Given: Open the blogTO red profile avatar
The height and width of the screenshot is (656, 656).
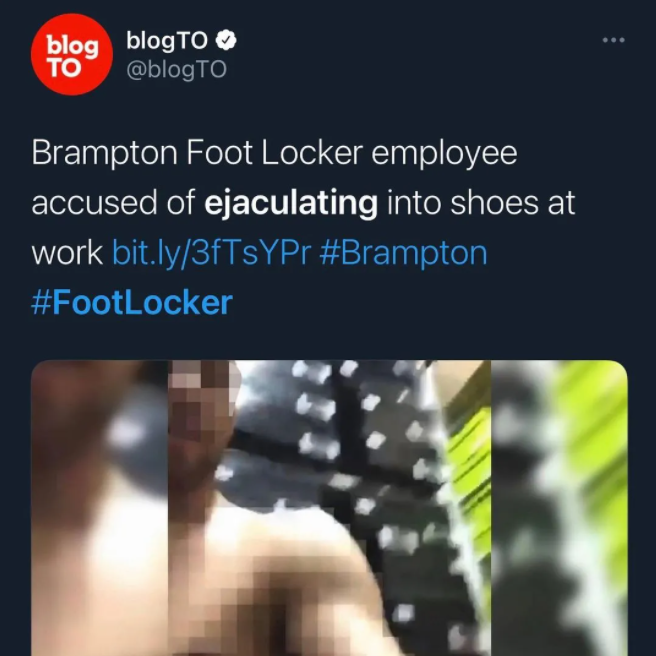Looking at the screenshot, I should [72, 54].
